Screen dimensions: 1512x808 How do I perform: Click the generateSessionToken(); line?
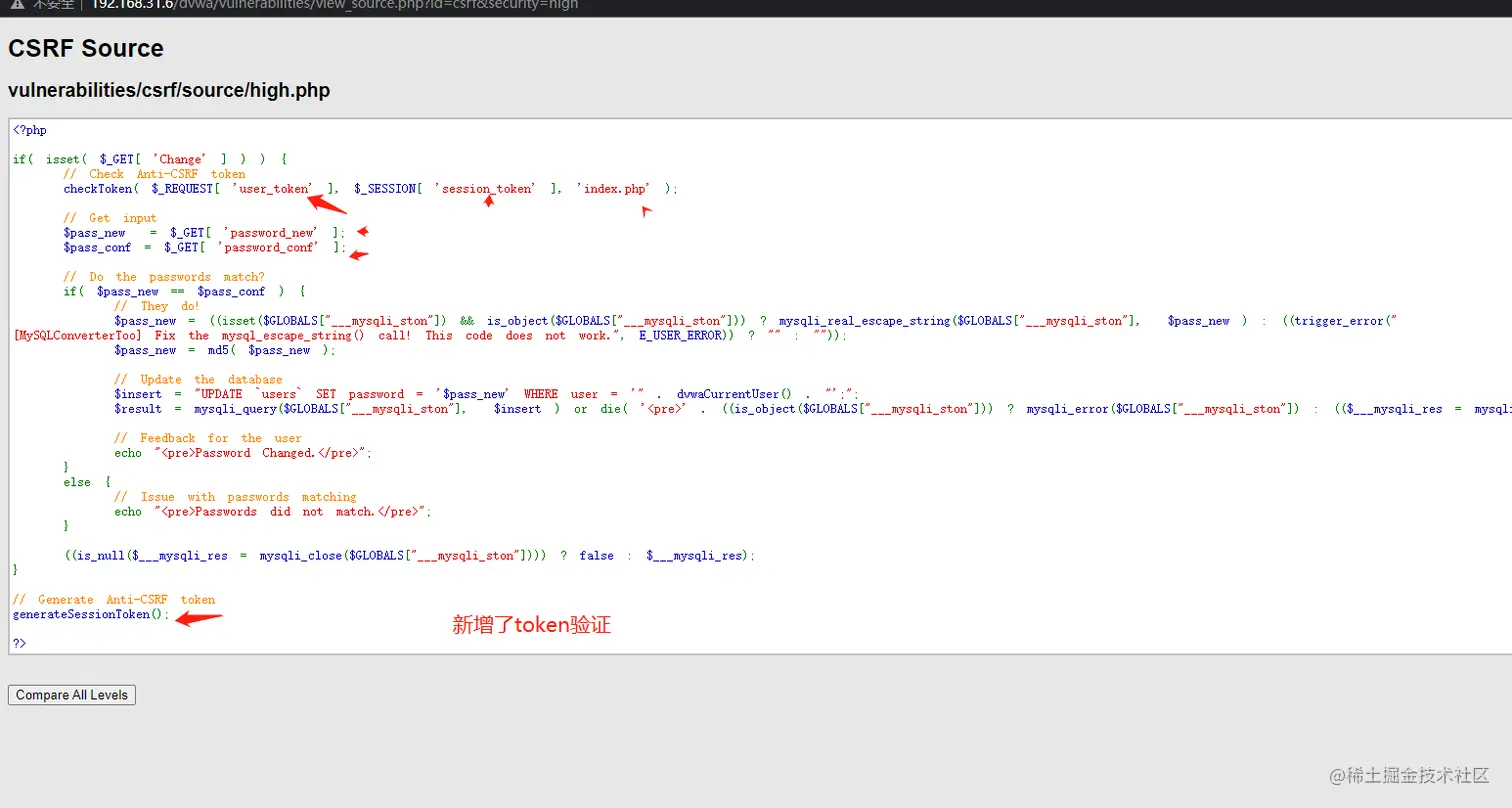click(x=92, y=614)
